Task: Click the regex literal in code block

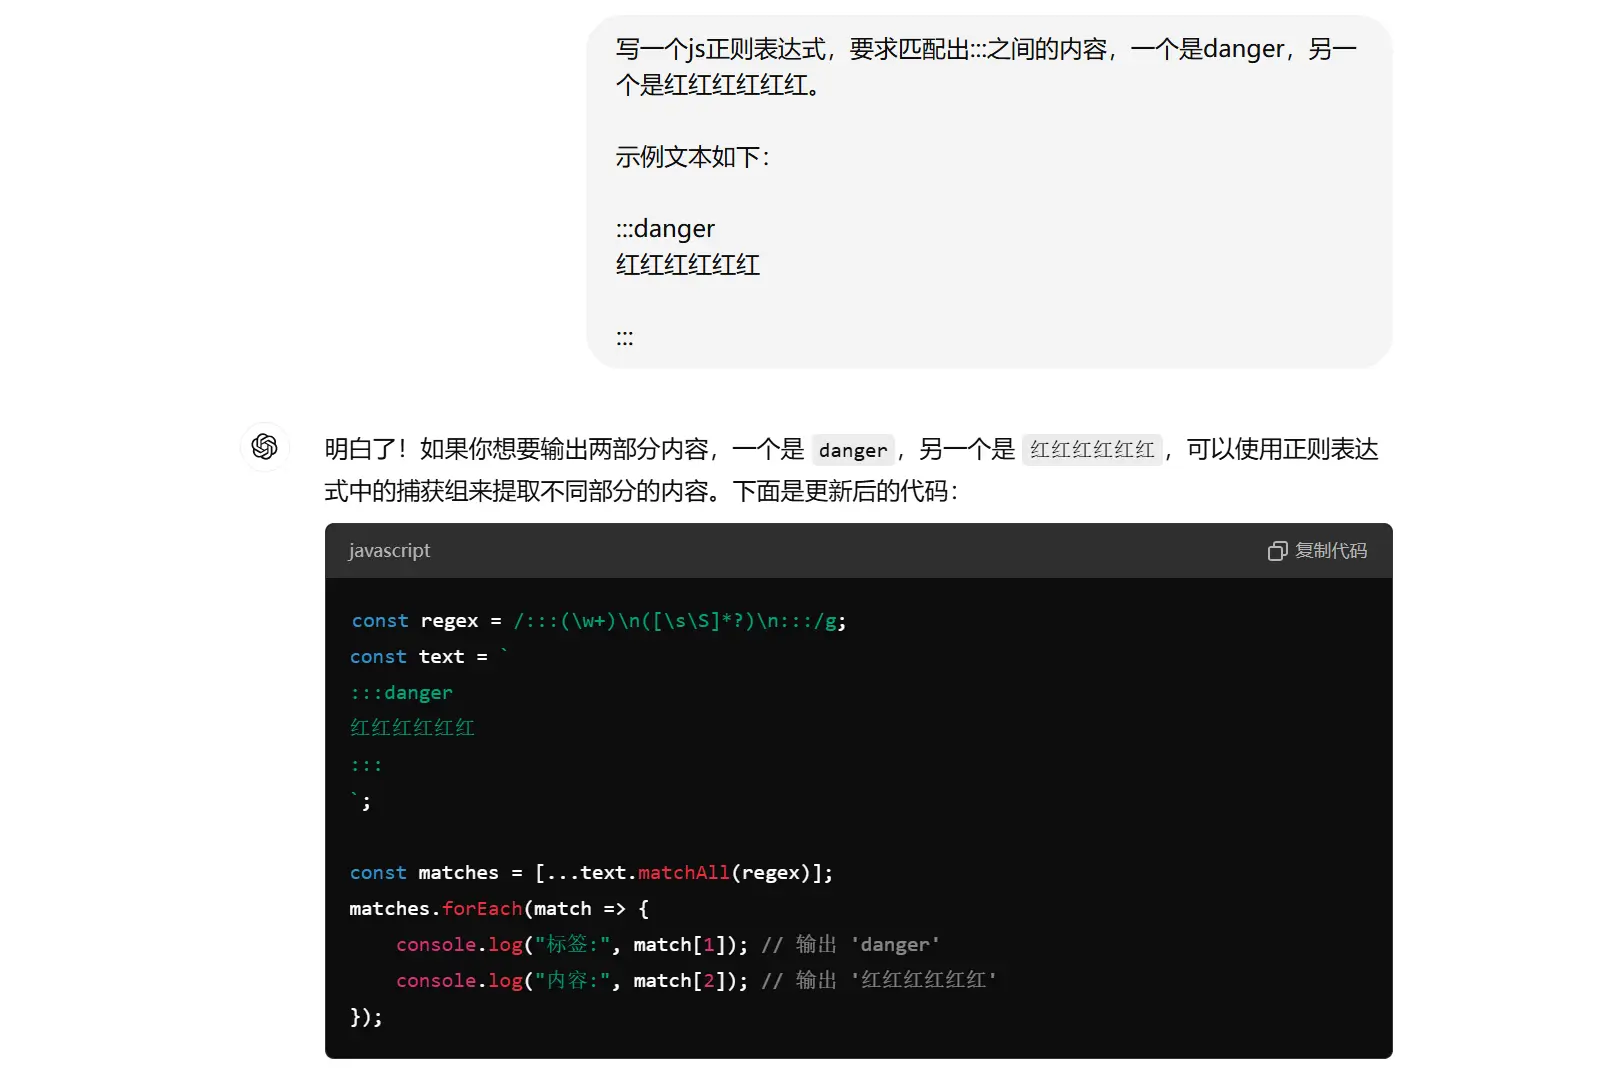Action: click(x=679, y=621)
